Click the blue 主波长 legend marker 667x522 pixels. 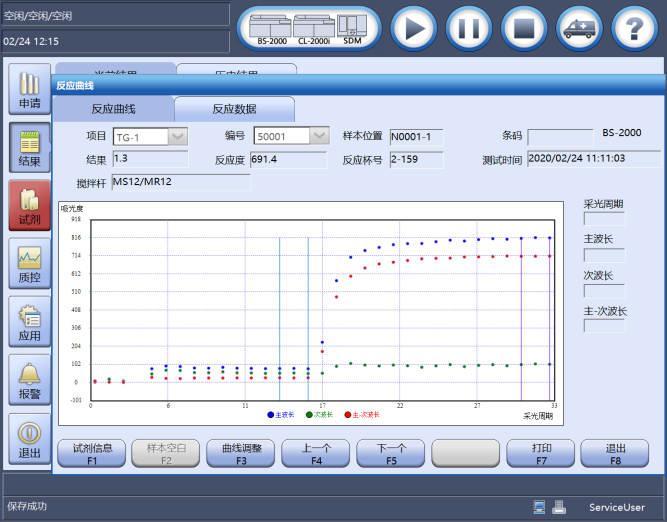tap(271, 415)
